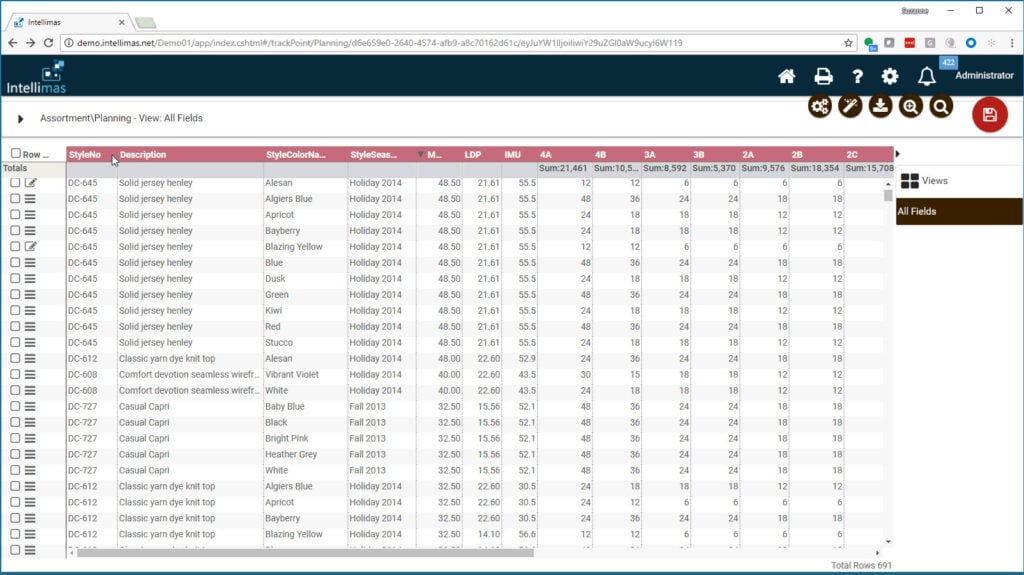Collapse the right Views side panel arrow
The image size is (1024, 575).
tap(897, 154)
